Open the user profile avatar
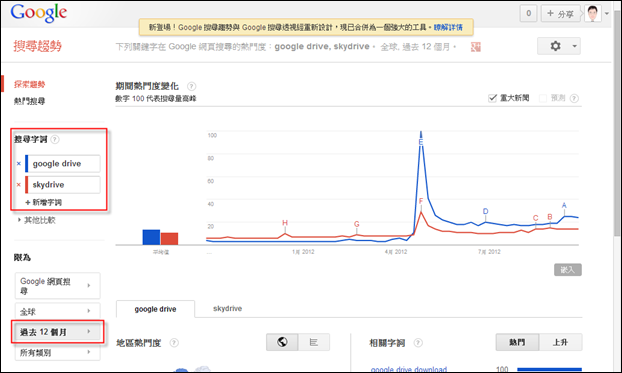 click(593, 13)
